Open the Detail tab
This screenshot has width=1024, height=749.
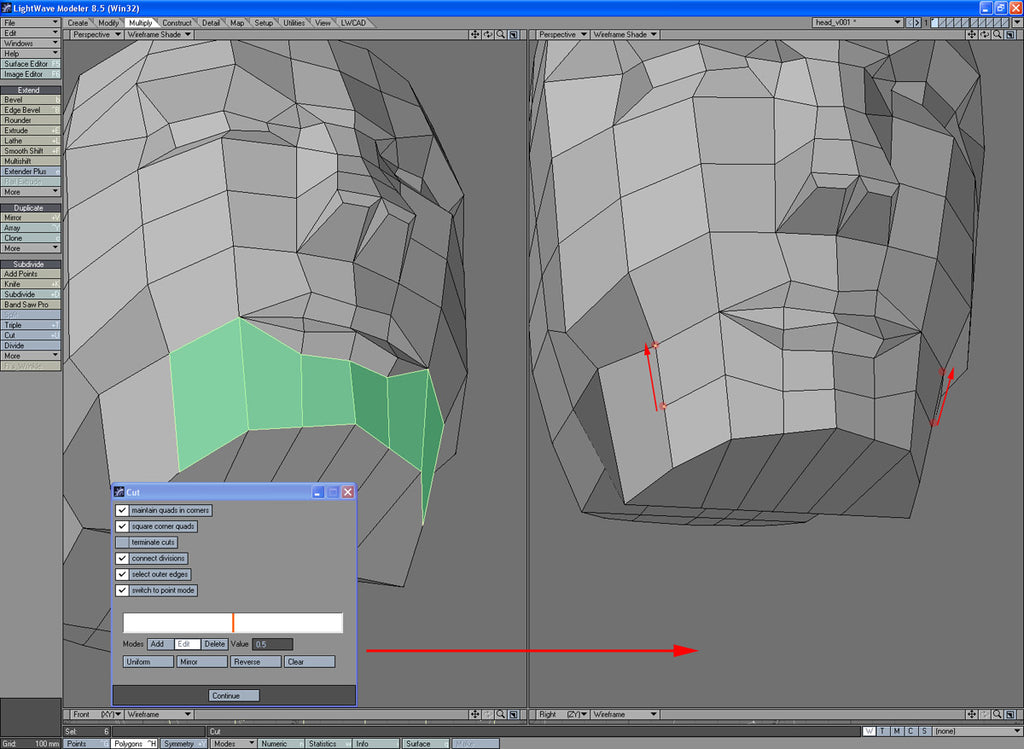(x=211, y=22)
